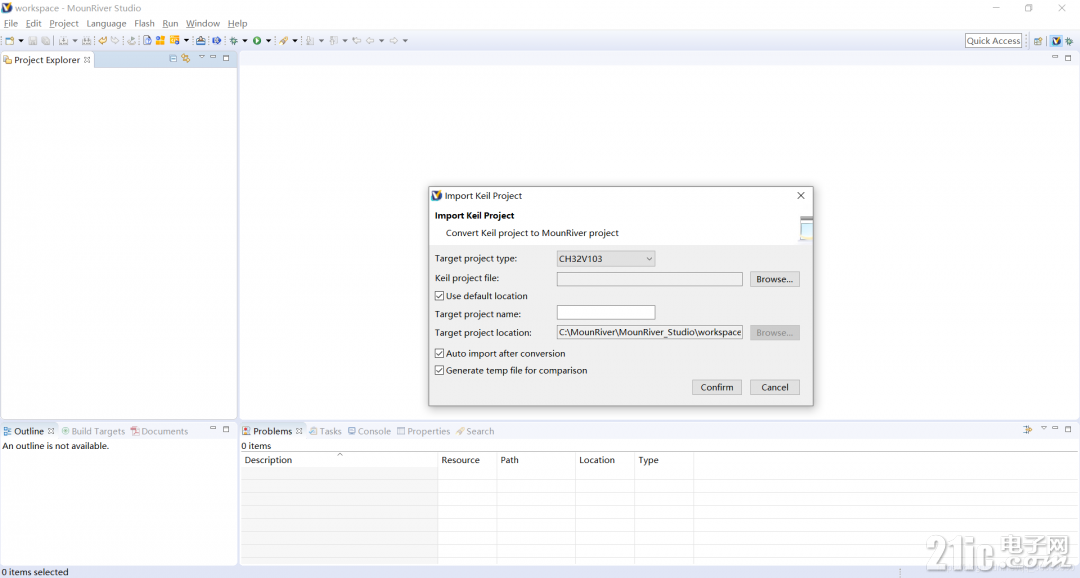Click the Save icon in the toolbar
The height and width of the screenshot is (578, 1080).
(32, 41)
